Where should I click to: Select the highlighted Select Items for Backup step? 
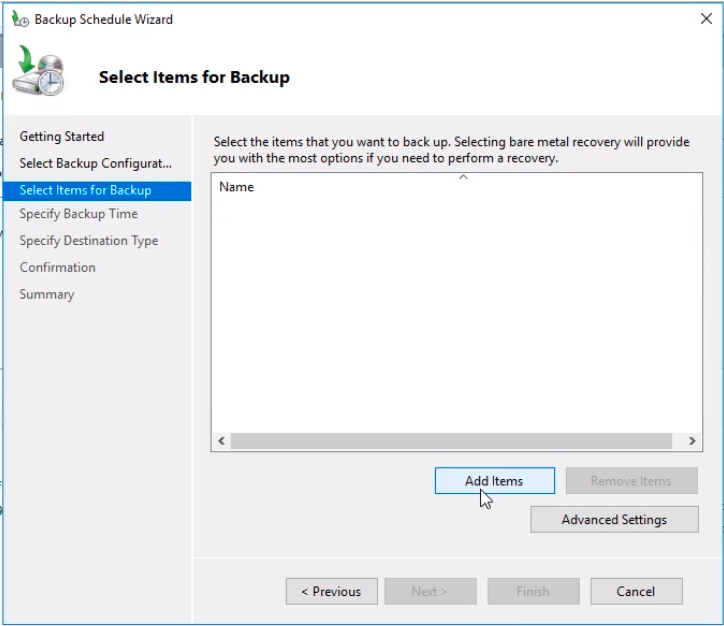(86, 190)
